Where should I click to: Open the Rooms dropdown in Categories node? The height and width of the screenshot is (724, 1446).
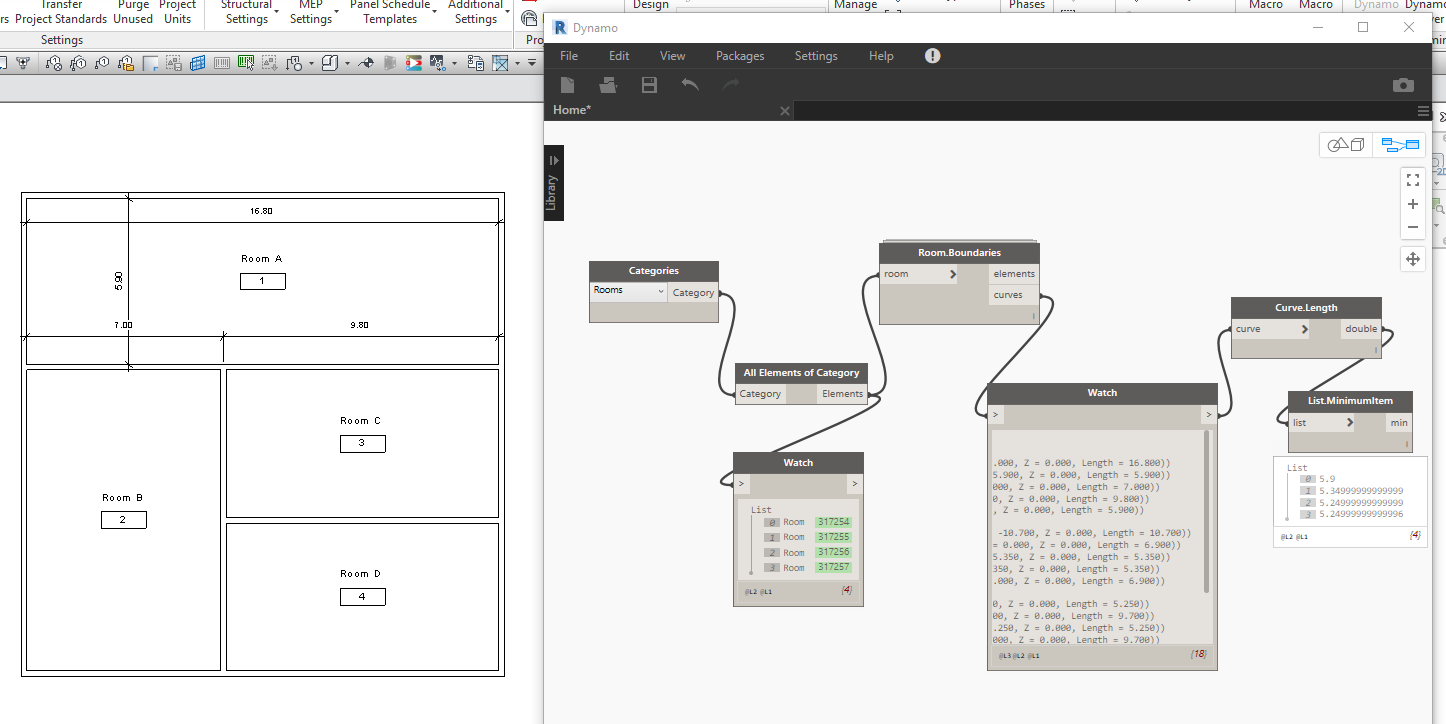(628, 291)
